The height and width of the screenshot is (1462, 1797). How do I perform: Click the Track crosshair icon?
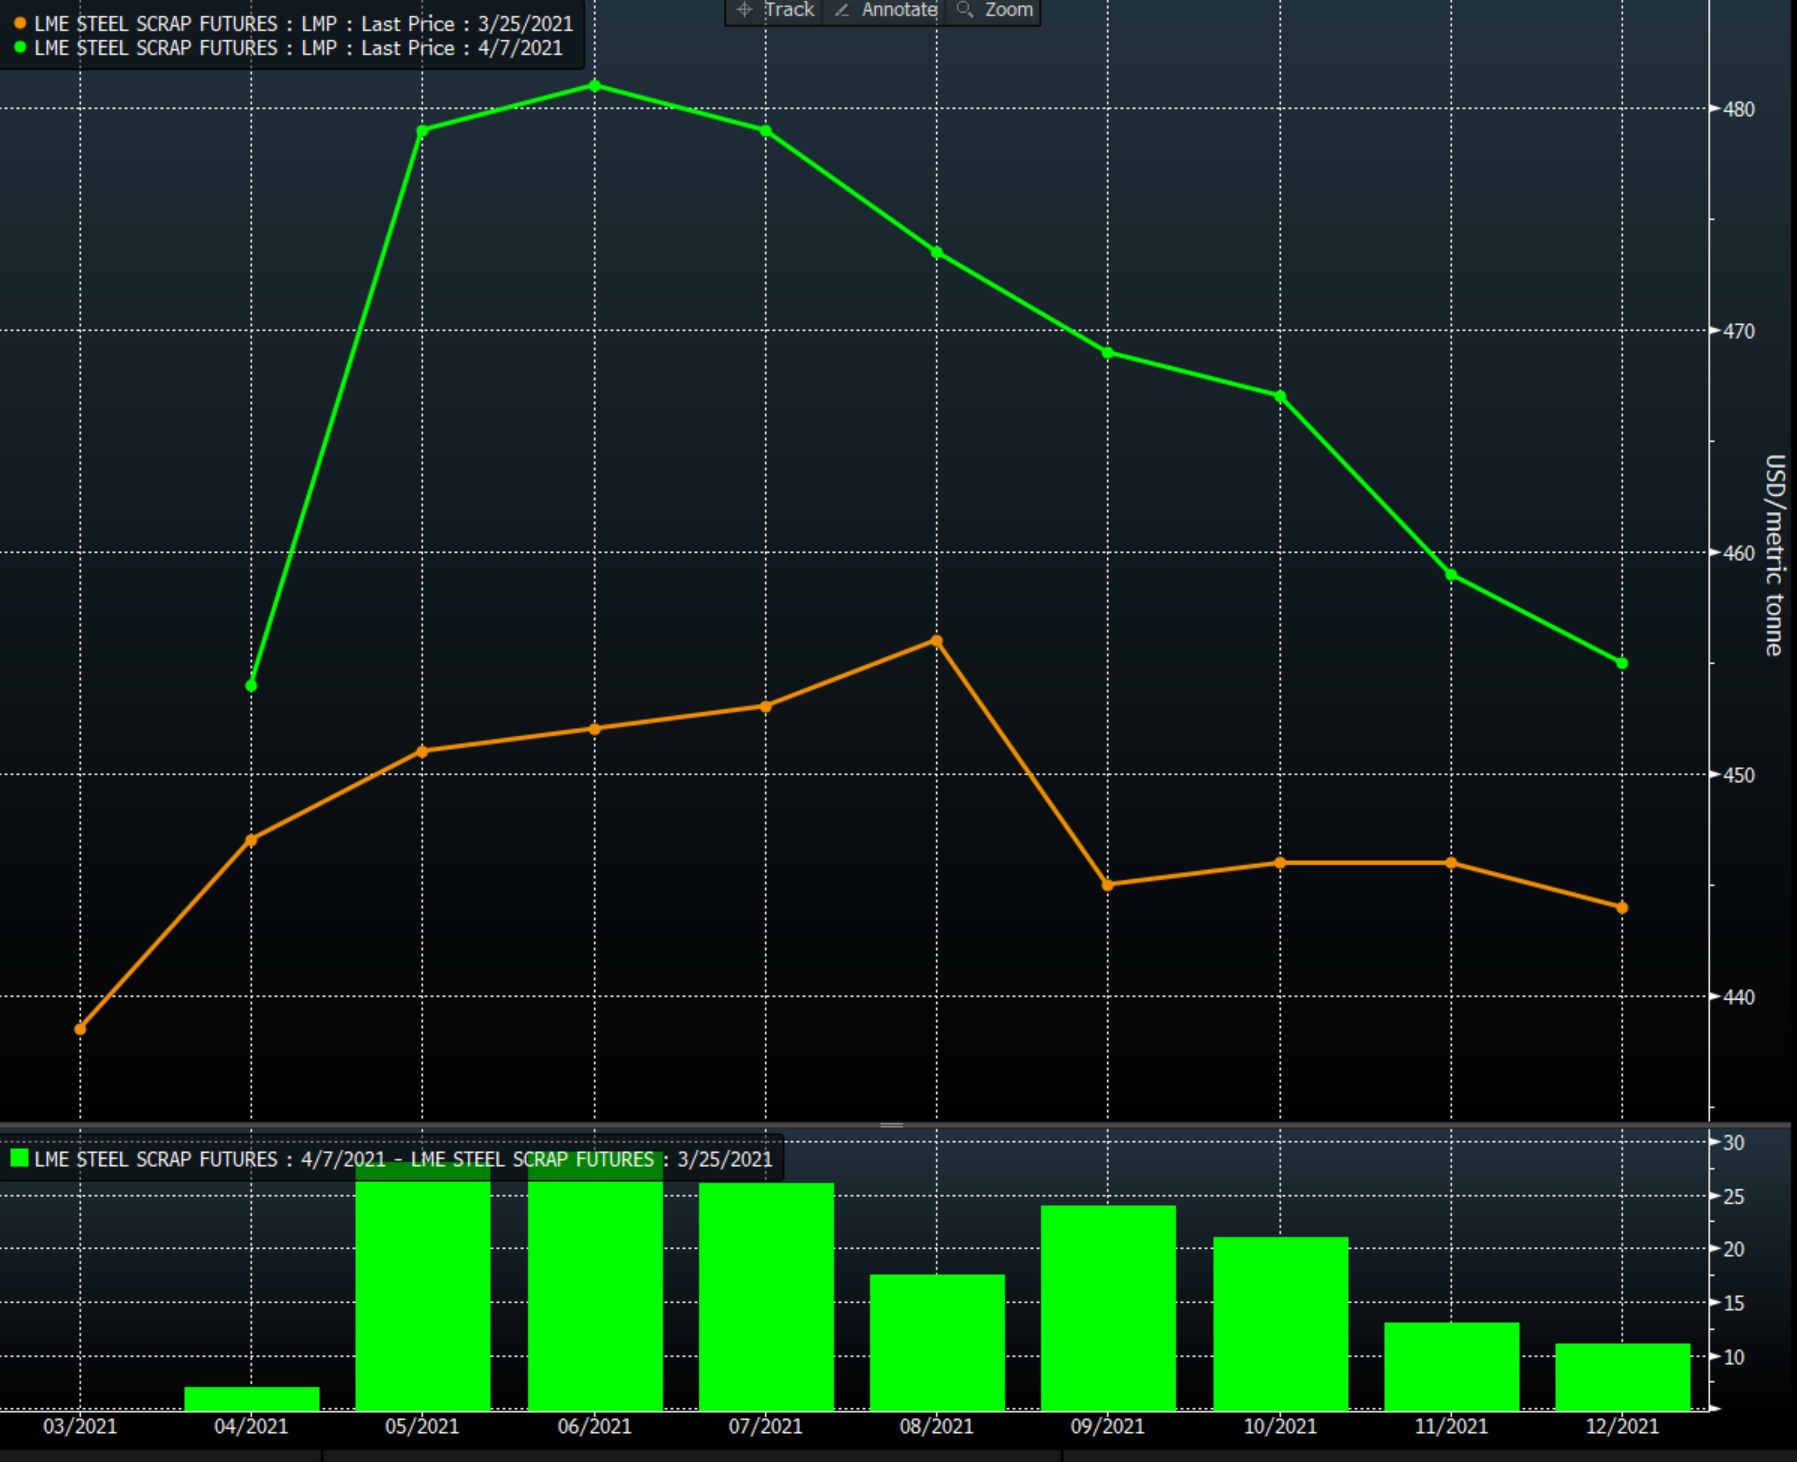[744, 10]
